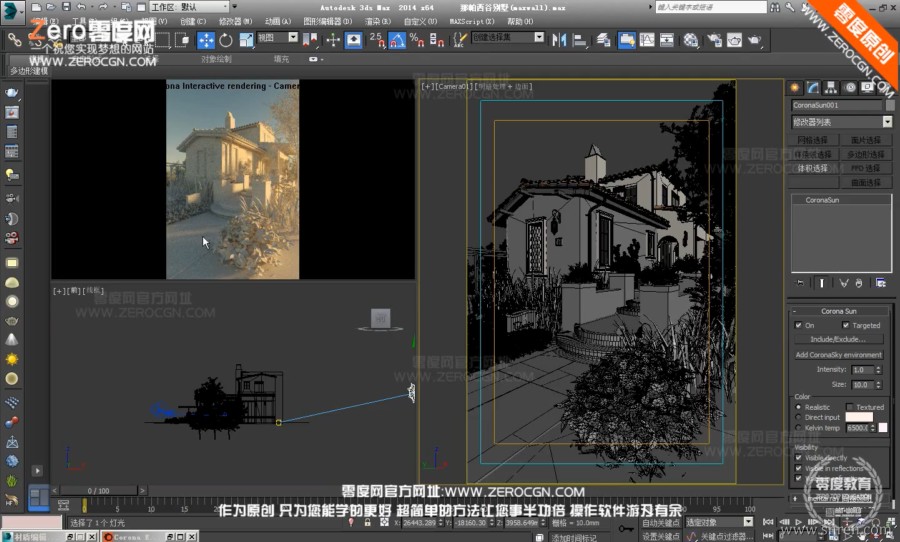Screen dimensions: 900x542
Task: Open the 动画(A) Animation menu
Action: [279, 20]
